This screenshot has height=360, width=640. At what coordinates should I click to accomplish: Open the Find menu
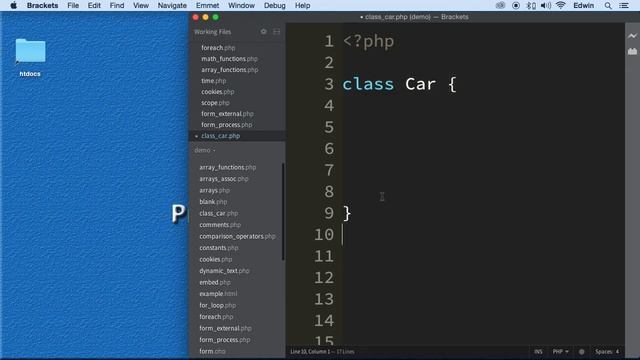(117, 5)
